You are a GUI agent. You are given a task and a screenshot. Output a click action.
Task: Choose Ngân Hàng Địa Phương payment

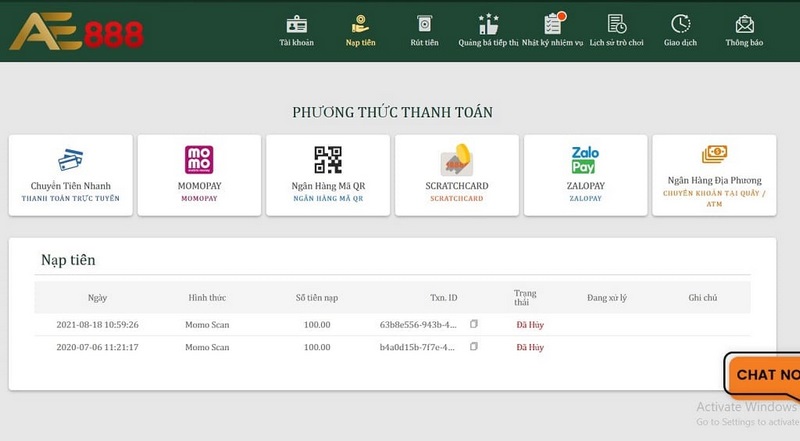pos(714,174)
